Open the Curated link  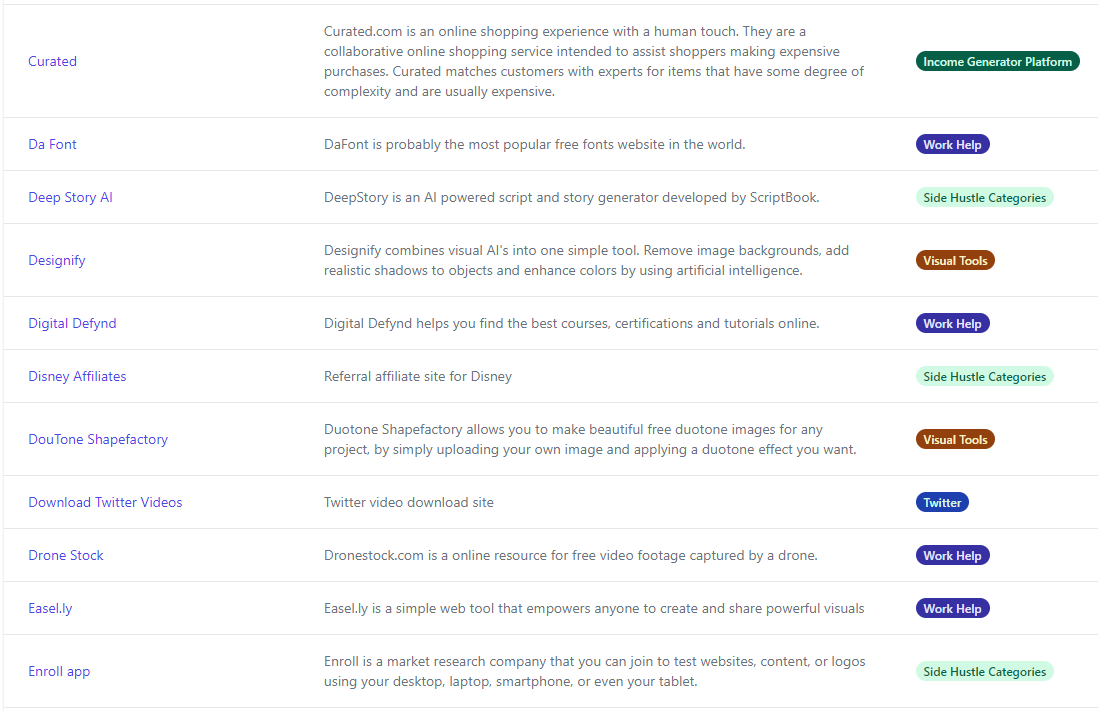tap(52, 61)
